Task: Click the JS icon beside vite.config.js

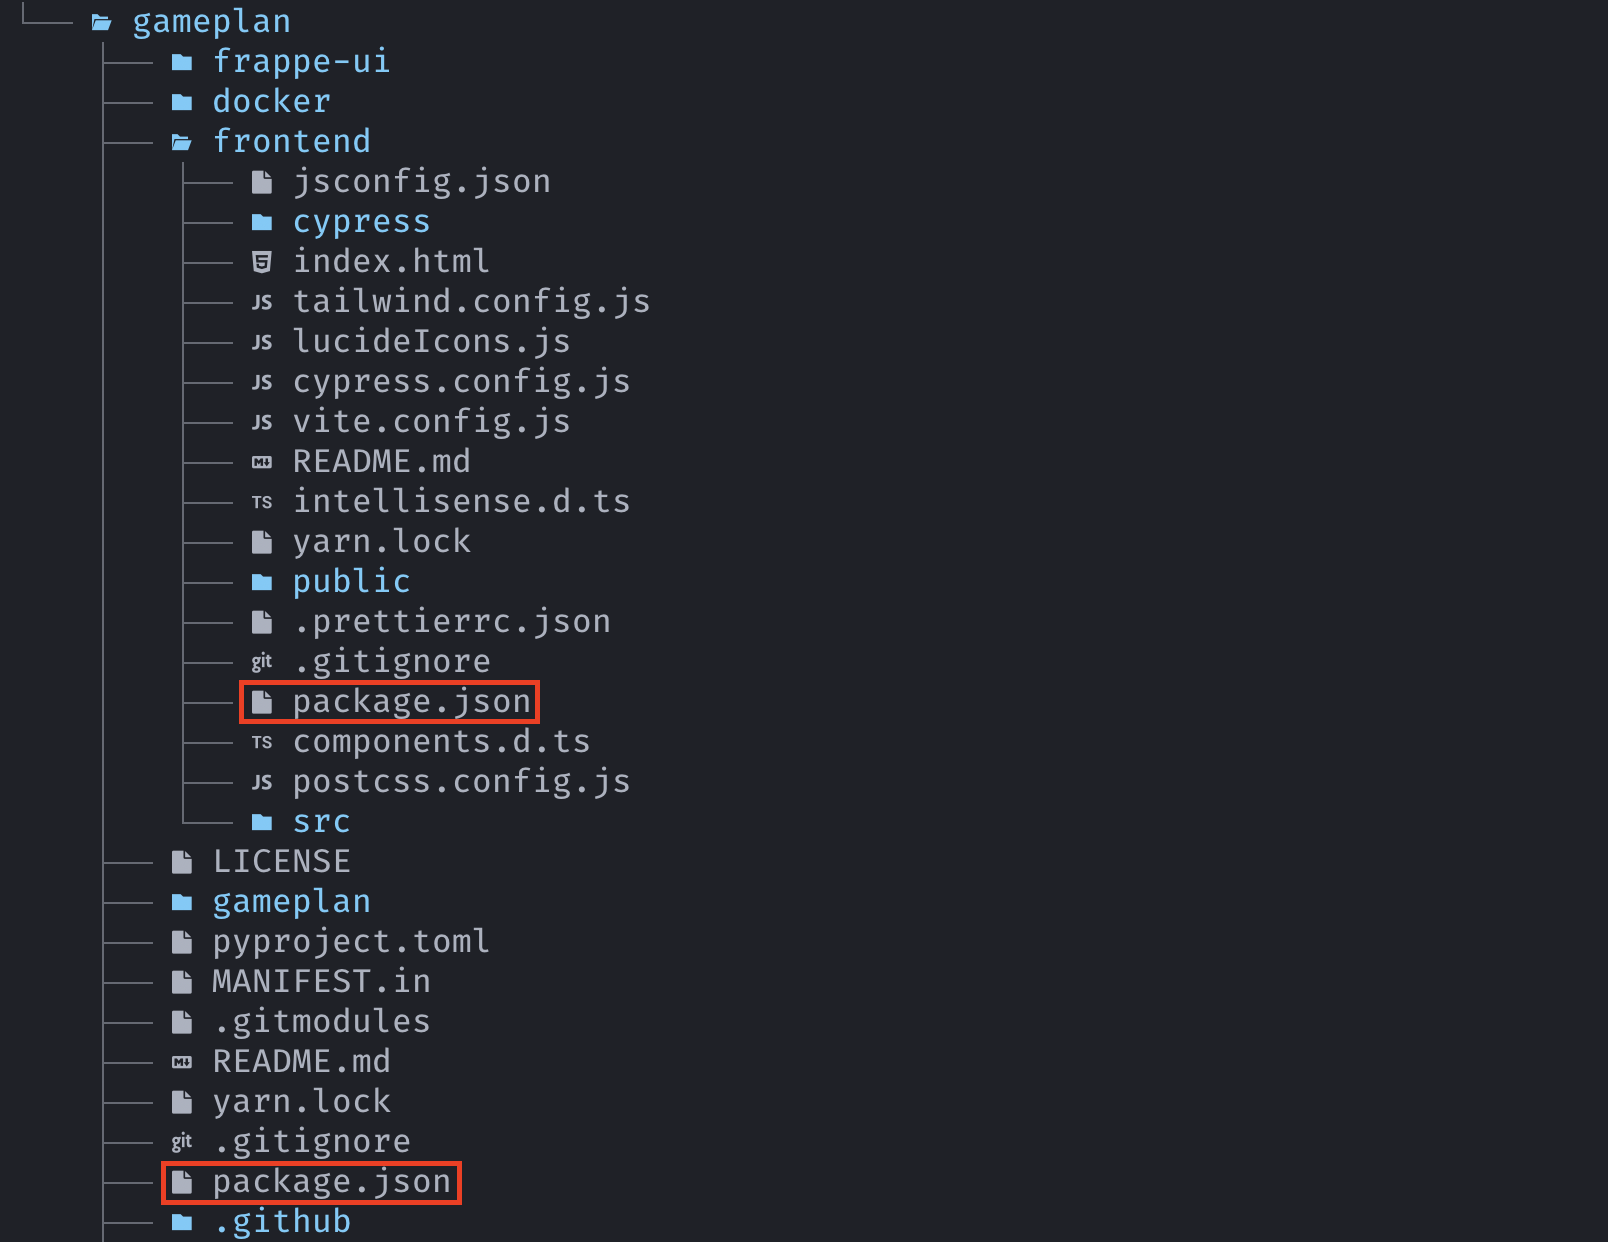Action: [262, 422]
